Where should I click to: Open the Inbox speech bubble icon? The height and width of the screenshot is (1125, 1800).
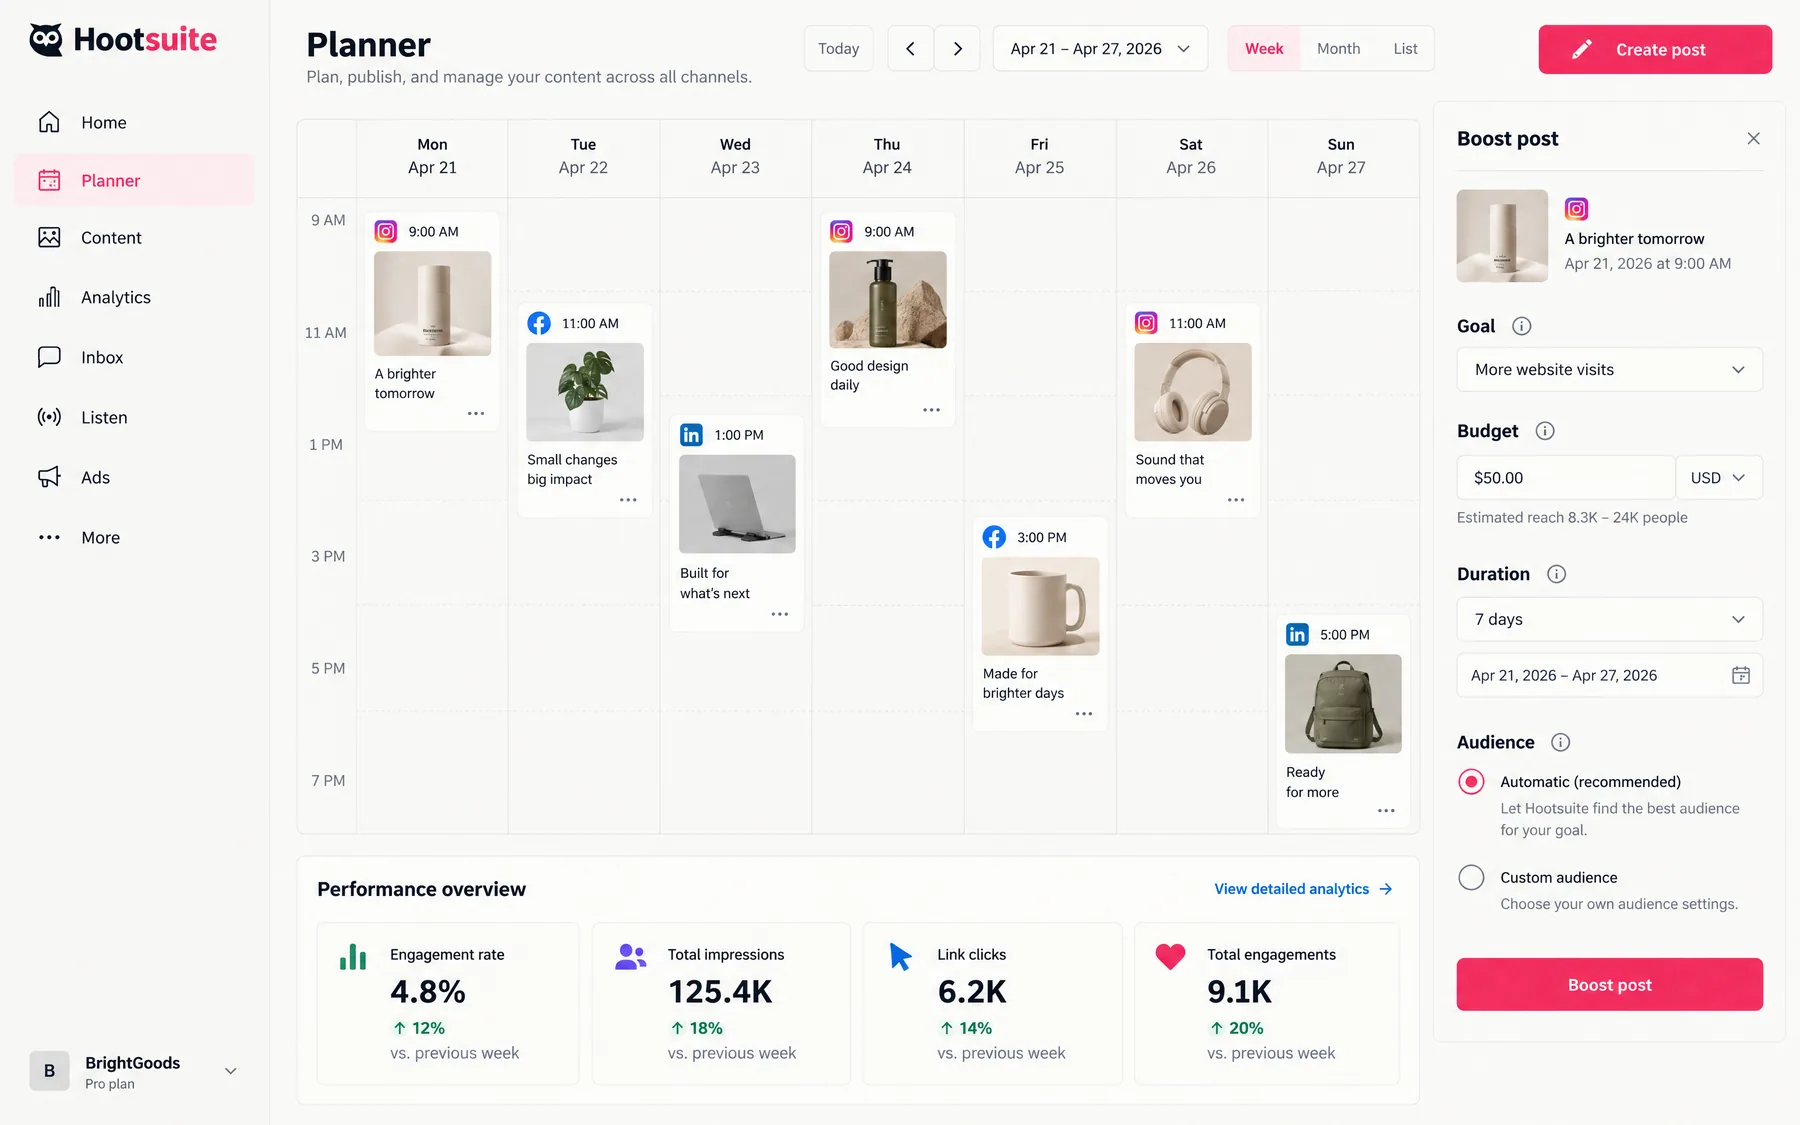pos(49,357)
